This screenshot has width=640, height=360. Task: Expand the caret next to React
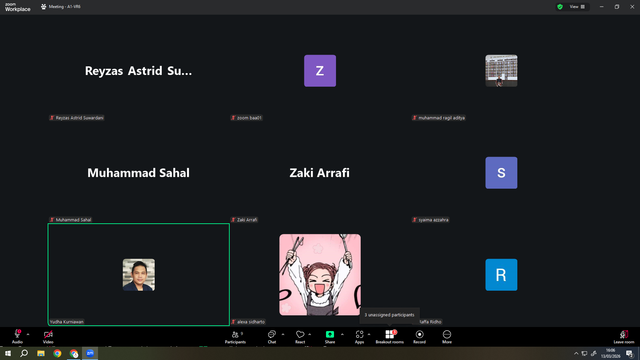coord(309,334)
